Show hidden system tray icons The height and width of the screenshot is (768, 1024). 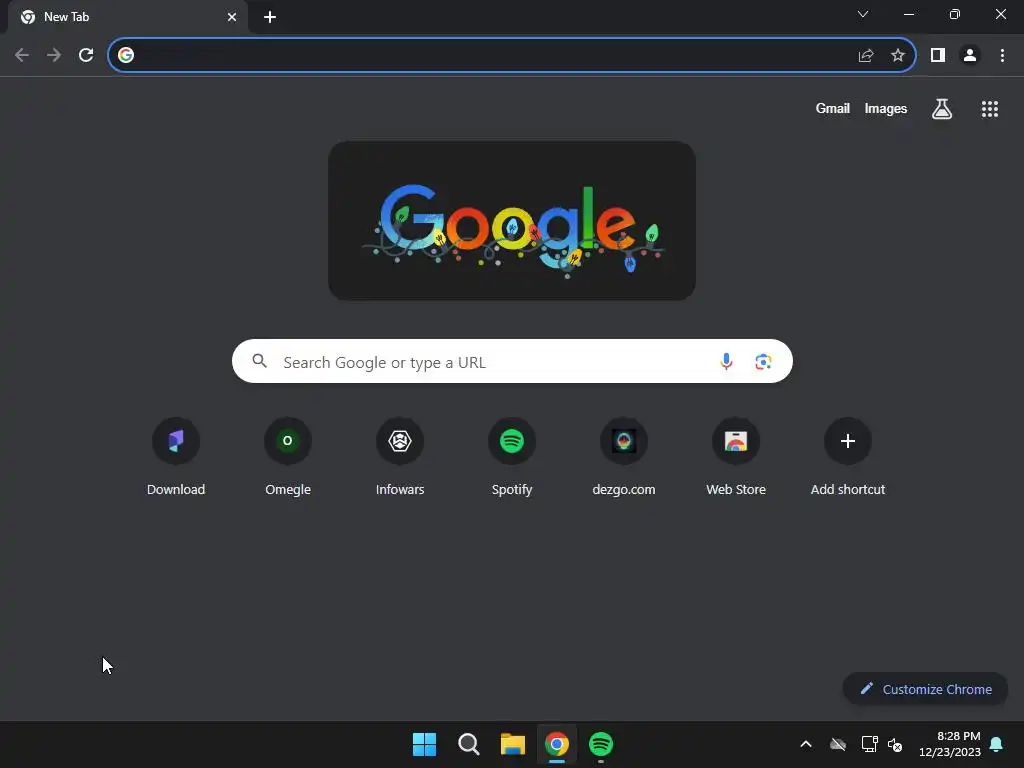tap(806, 744)
